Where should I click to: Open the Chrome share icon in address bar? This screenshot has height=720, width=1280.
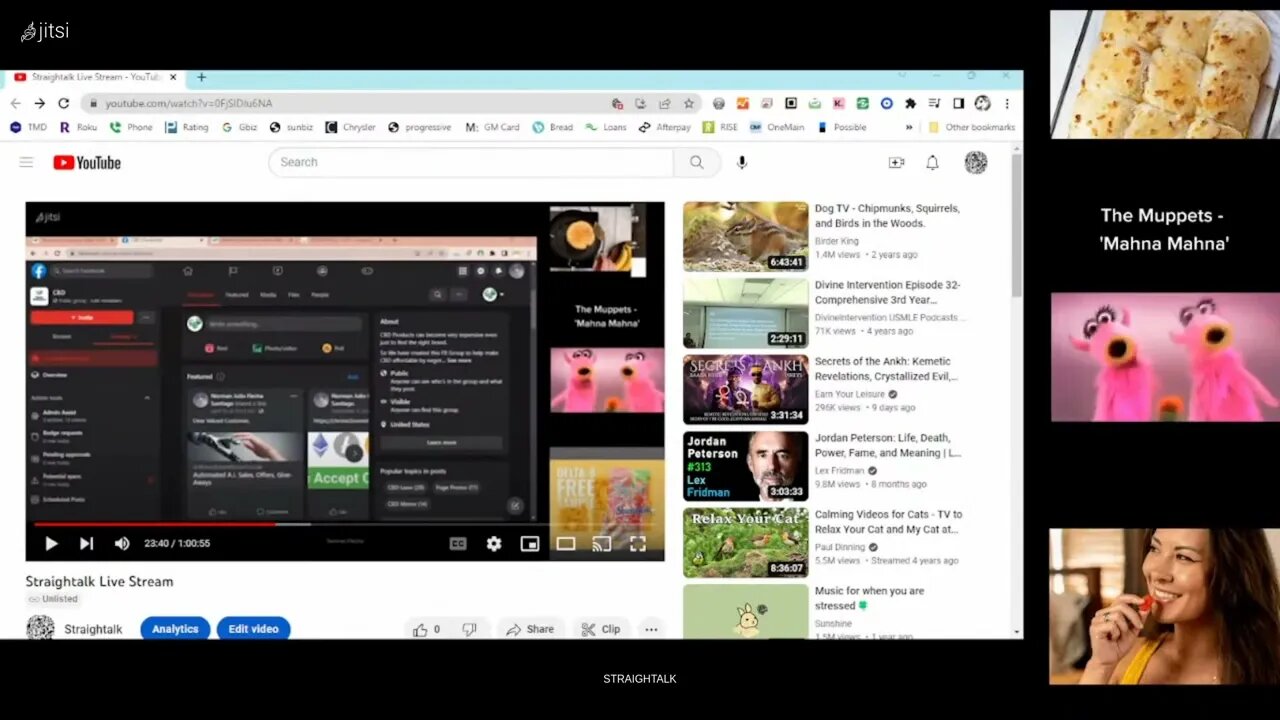664,103
